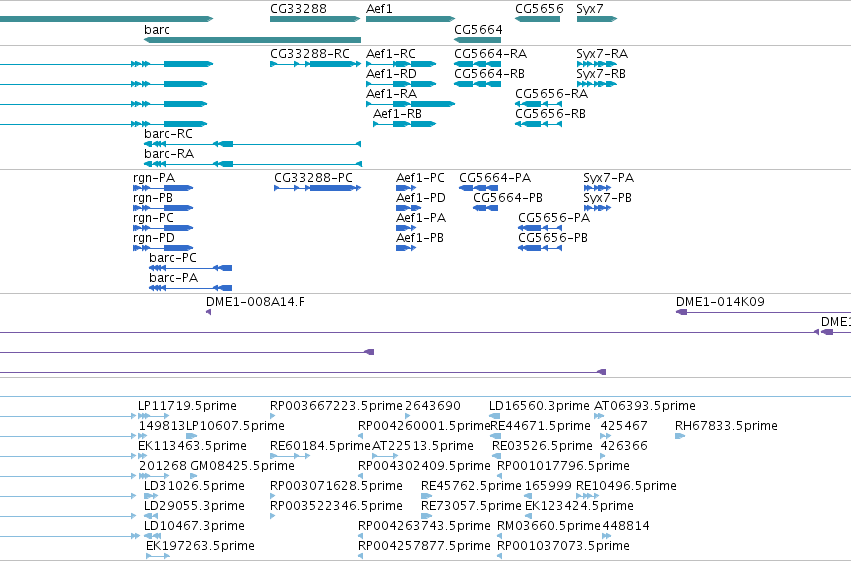Viewport: 851px width, 561px height.
Task: Click the CG5664 gene label
Action: (x=478, y=29)
